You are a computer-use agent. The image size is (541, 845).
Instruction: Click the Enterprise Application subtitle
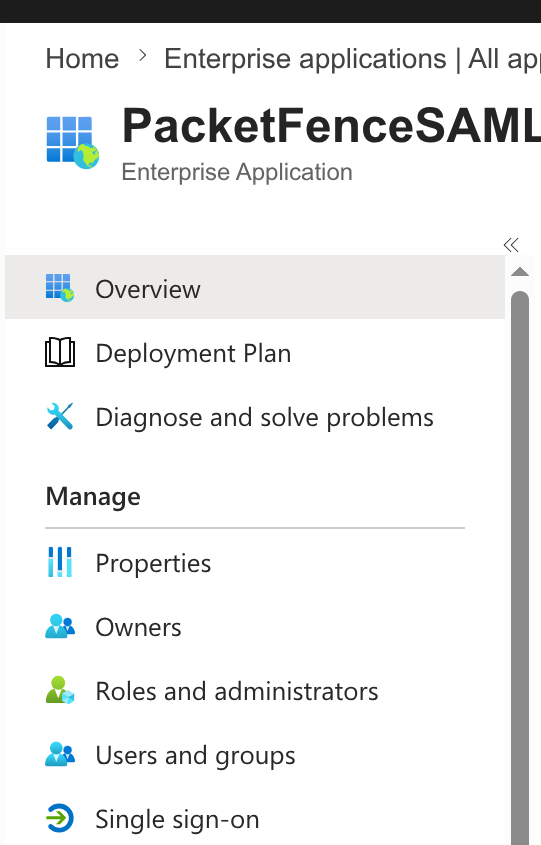(x=237, y=172)
